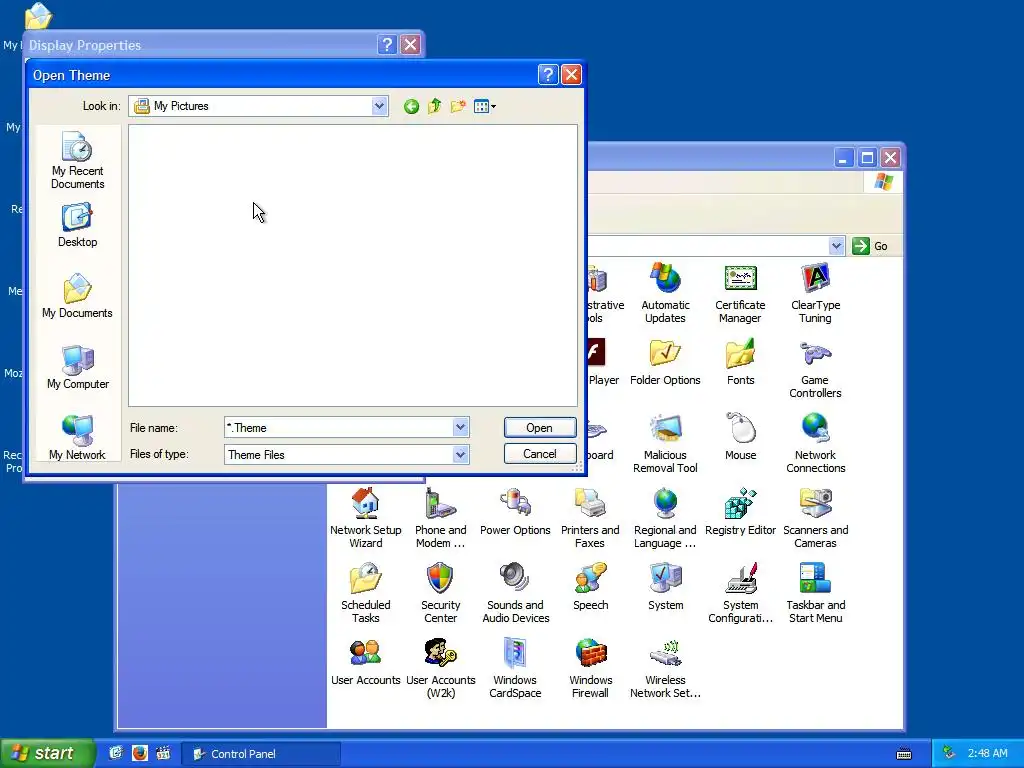This screenshot has height=768, width=1024.
Task: Click Control Panel taskbar button
Action: point(260,754)
